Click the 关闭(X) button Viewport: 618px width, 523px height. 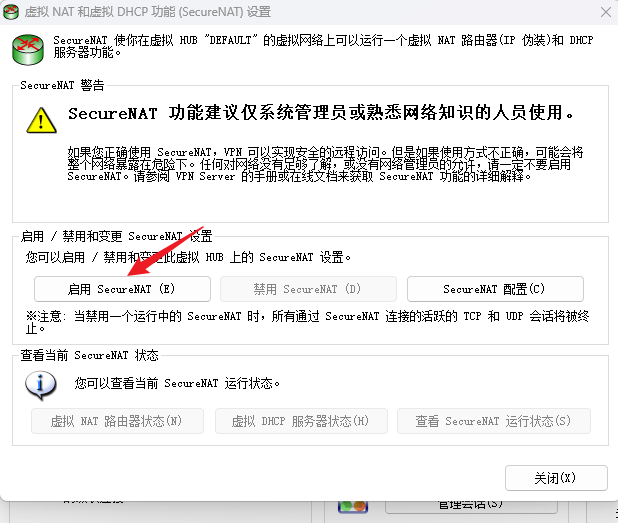coord(556,478)
